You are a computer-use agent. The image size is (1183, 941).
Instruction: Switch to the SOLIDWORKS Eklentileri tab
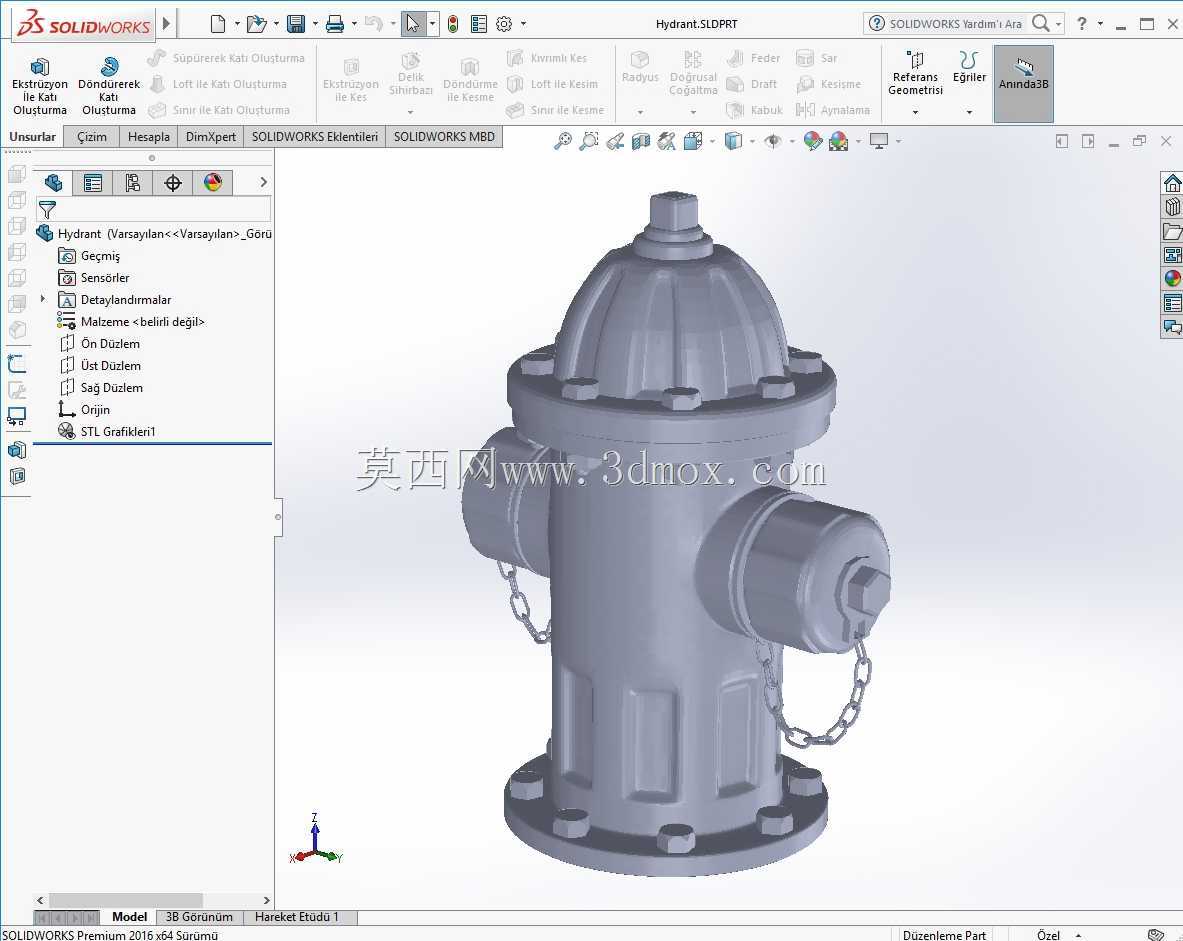315,137
